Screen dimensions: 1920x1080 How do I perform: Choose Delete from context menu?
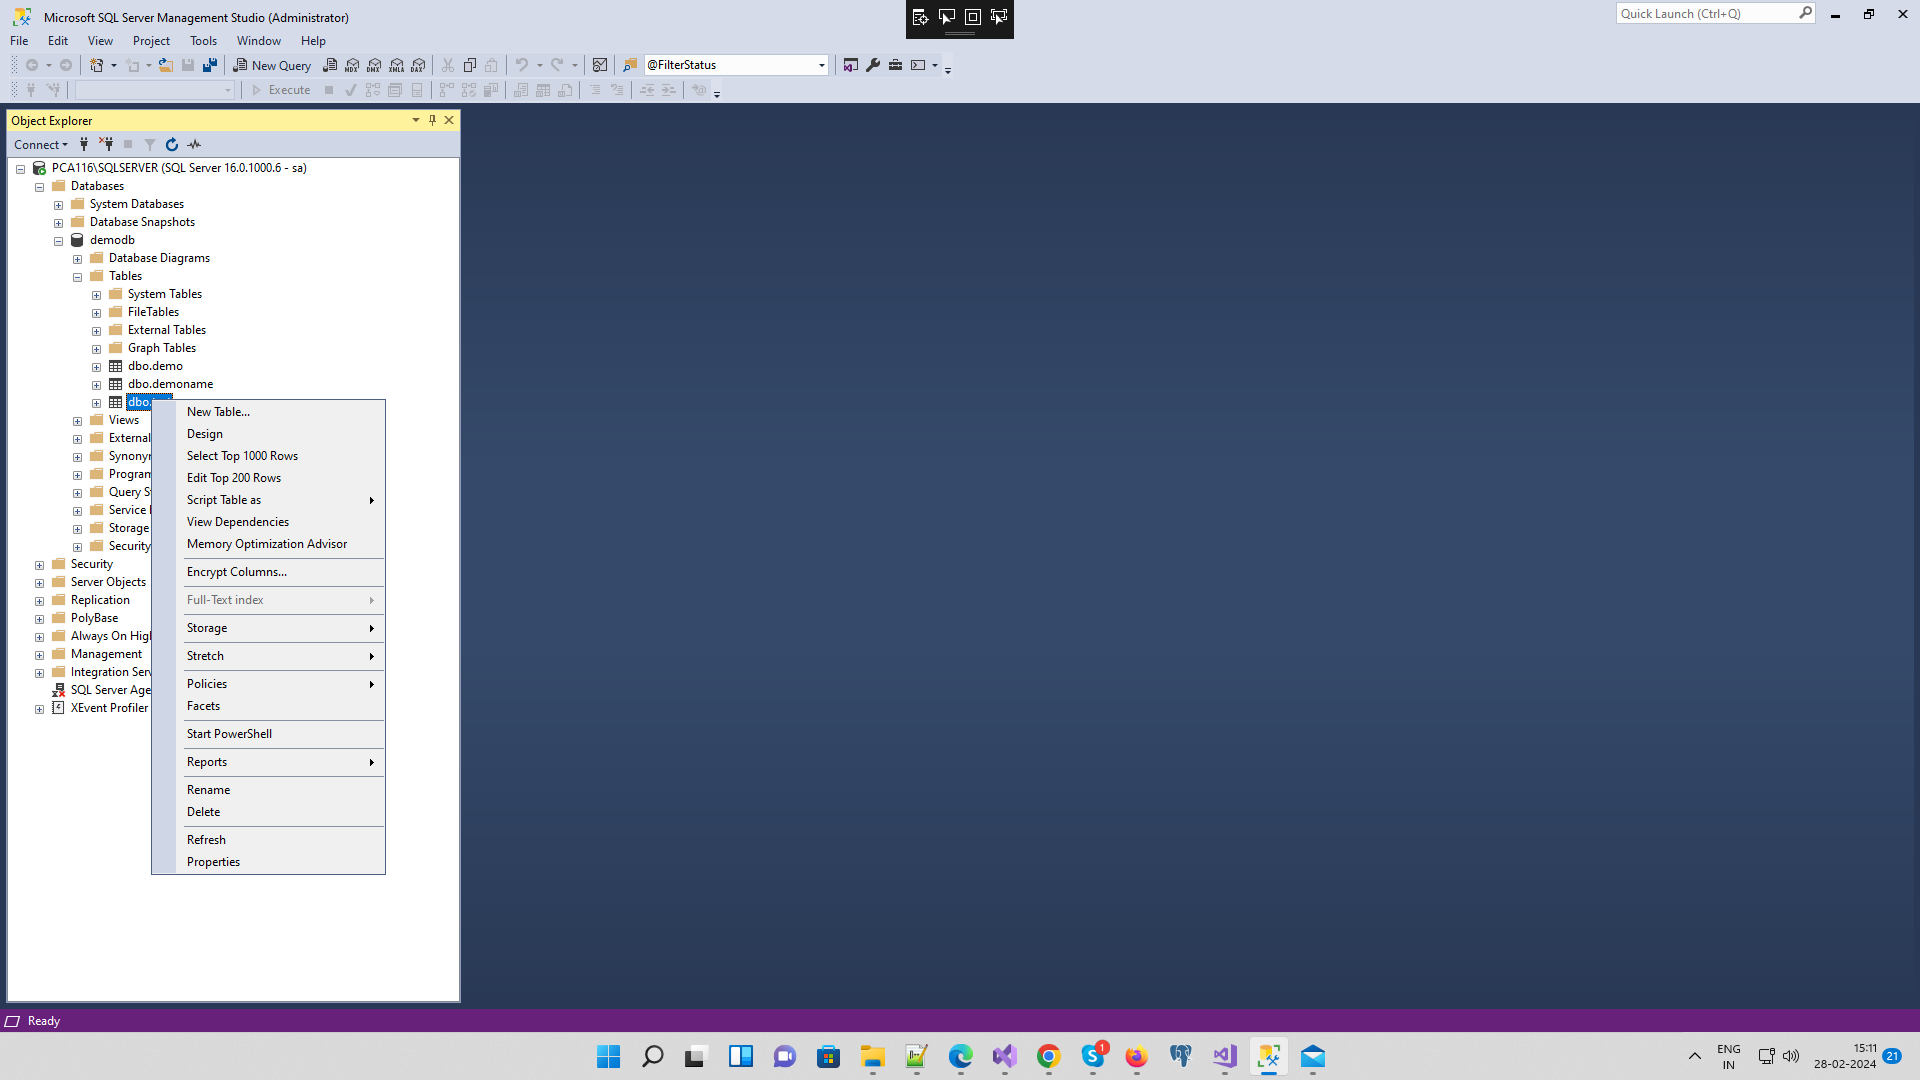click(268, 812)
